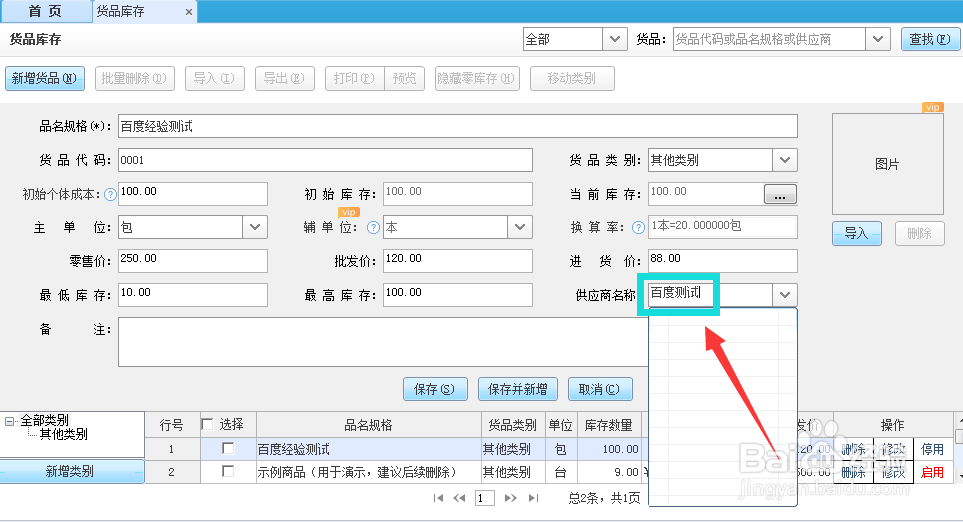
Task: Click the 初始个体成本 input field
Action: 193,194
